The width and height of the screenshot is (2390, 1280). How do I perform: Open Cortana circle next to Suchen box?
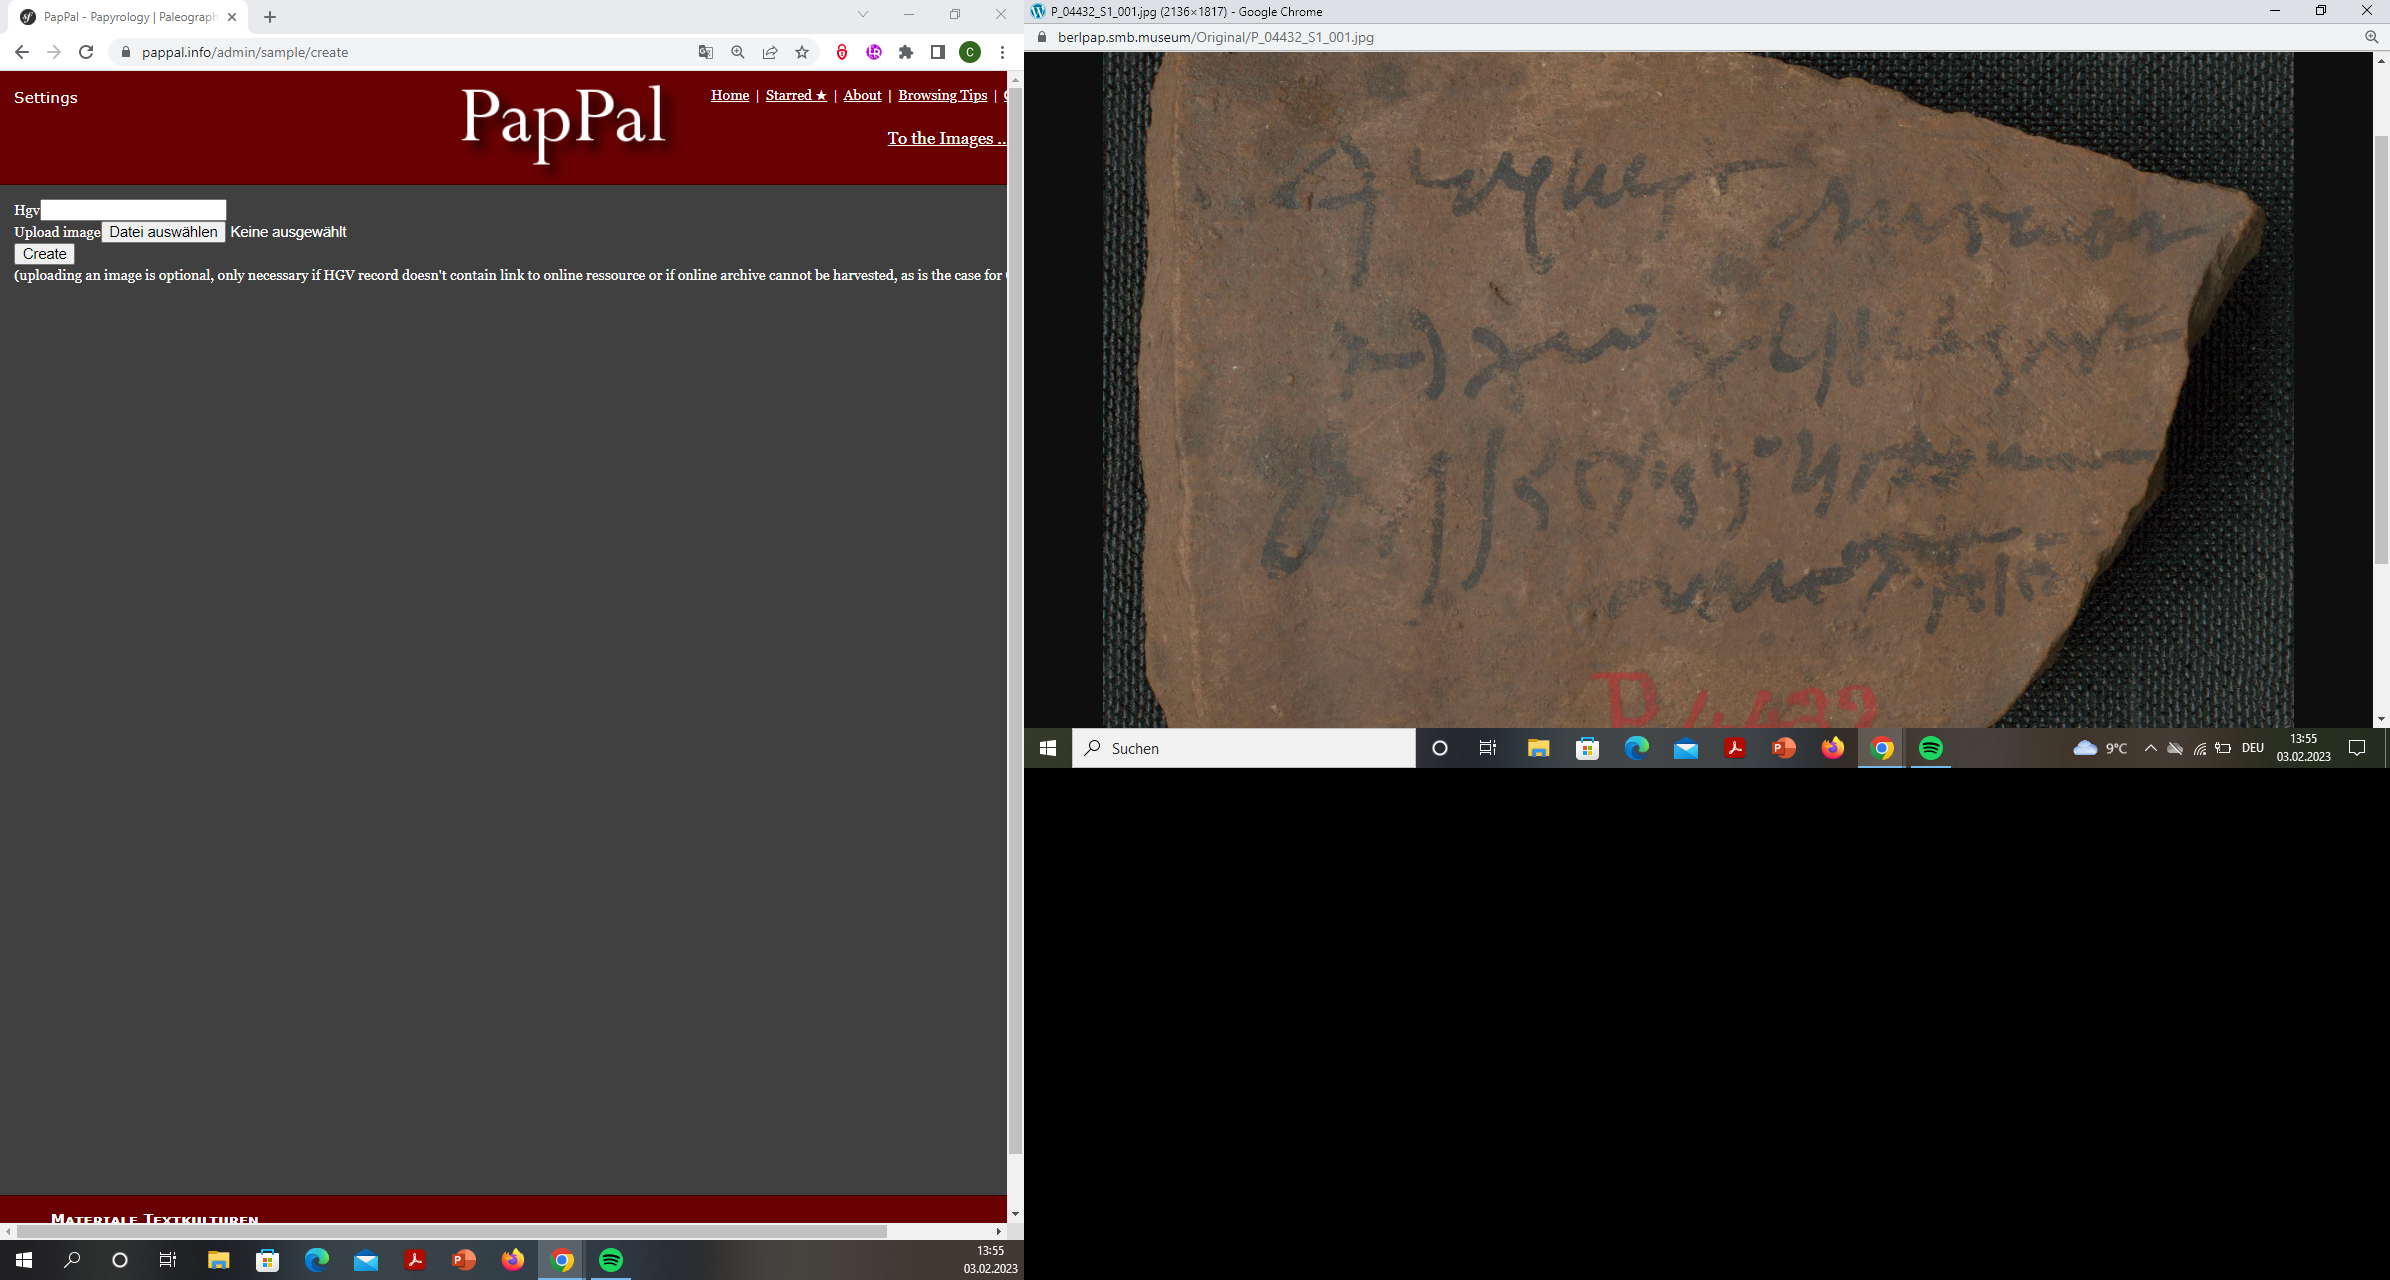click(1440, 748)
